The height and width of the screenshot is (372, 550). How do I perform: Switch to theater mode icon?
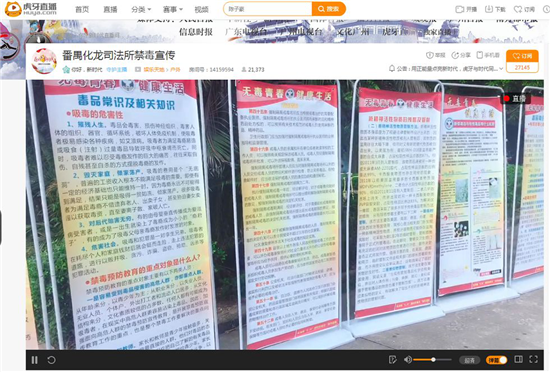[518, 359]
